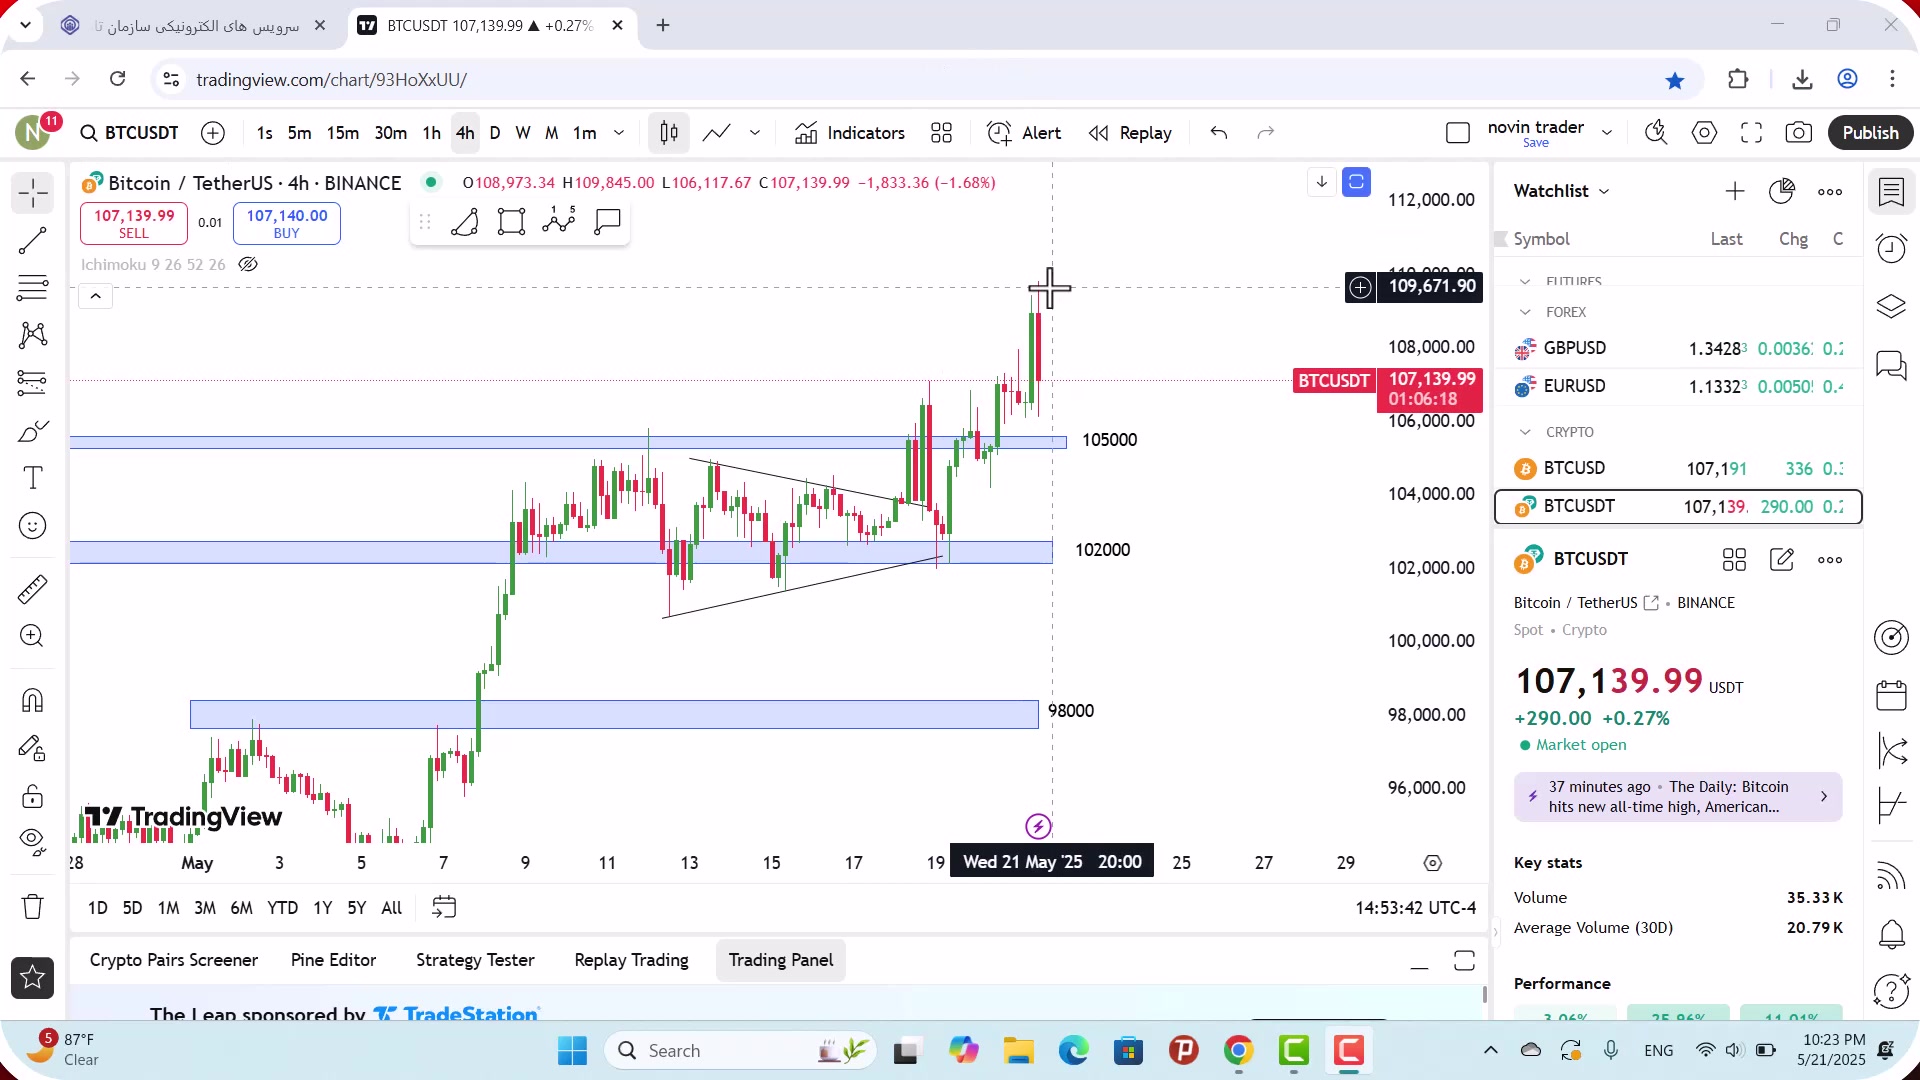Select GBPUSD in the watchlist
The width and height of the screenshot is (1920, 1080).
pos(1678,348)
